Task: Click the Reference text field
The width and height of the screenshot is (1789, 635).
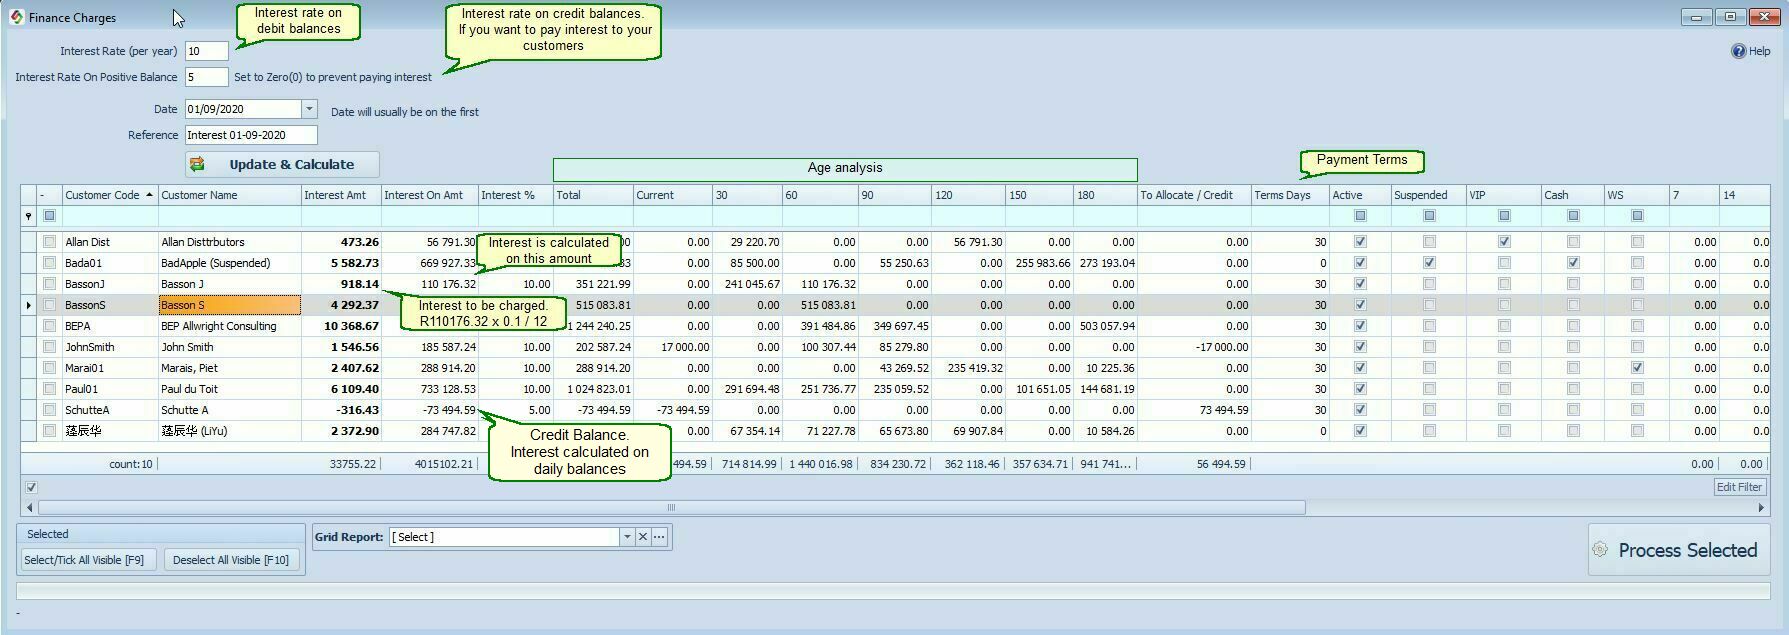Action: coord(251,135)
